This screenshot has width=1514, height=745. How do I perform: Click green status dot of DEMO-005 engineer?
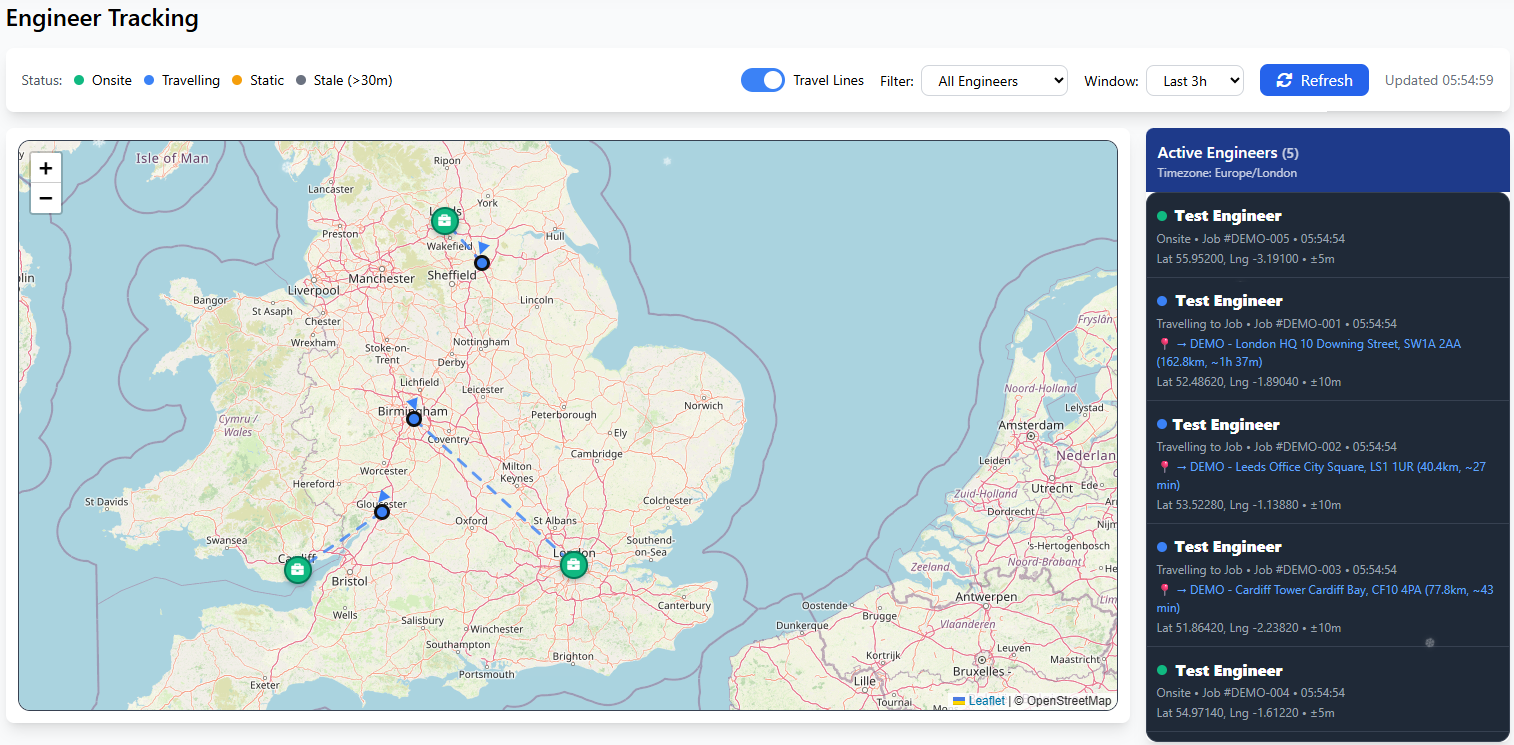pos(1162,216)
